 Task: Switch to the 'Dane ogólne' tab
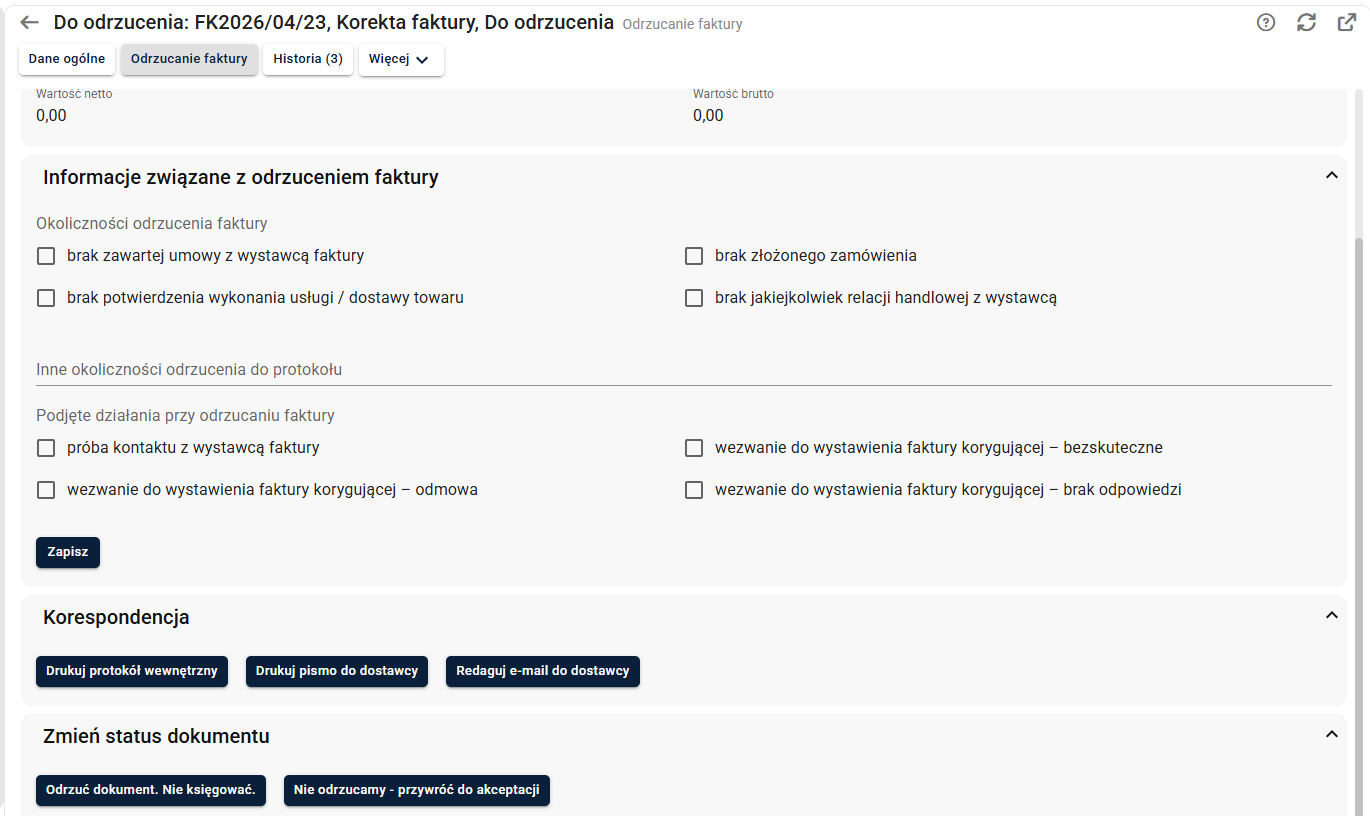tap(67, 60)
